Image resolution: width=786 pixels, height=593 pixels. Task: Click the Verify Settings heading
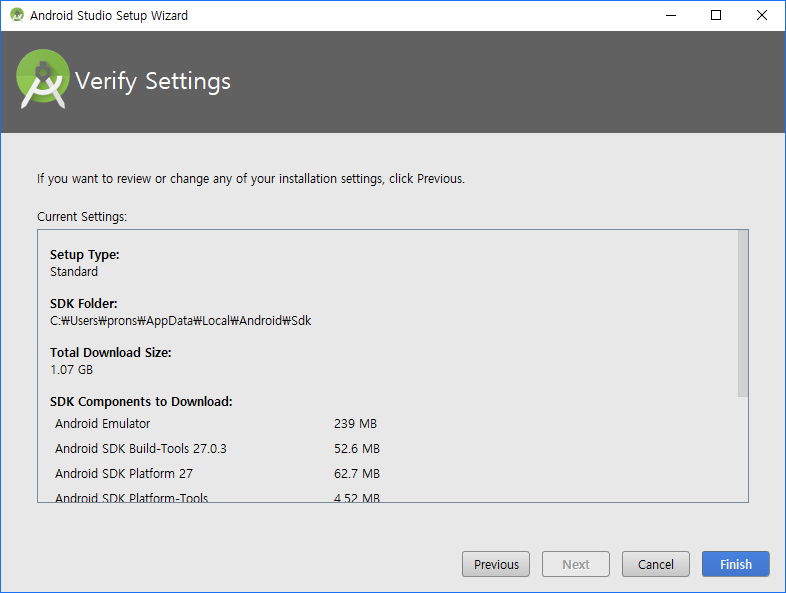(153, 81)
